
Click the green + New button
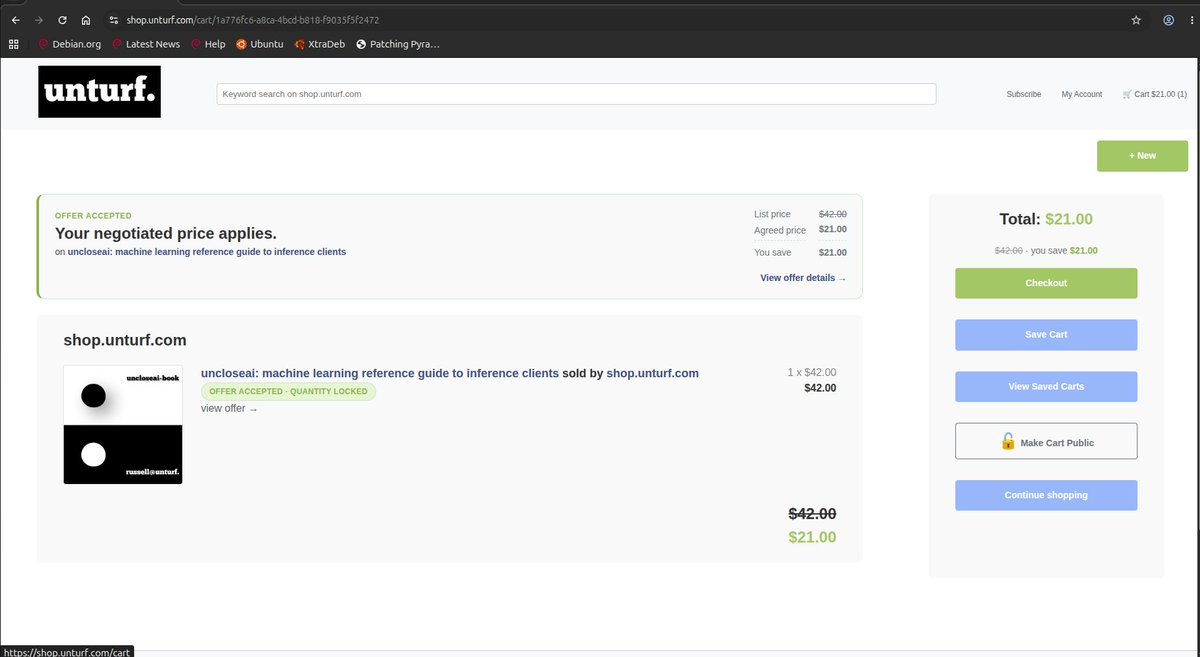pos(1142,156)
